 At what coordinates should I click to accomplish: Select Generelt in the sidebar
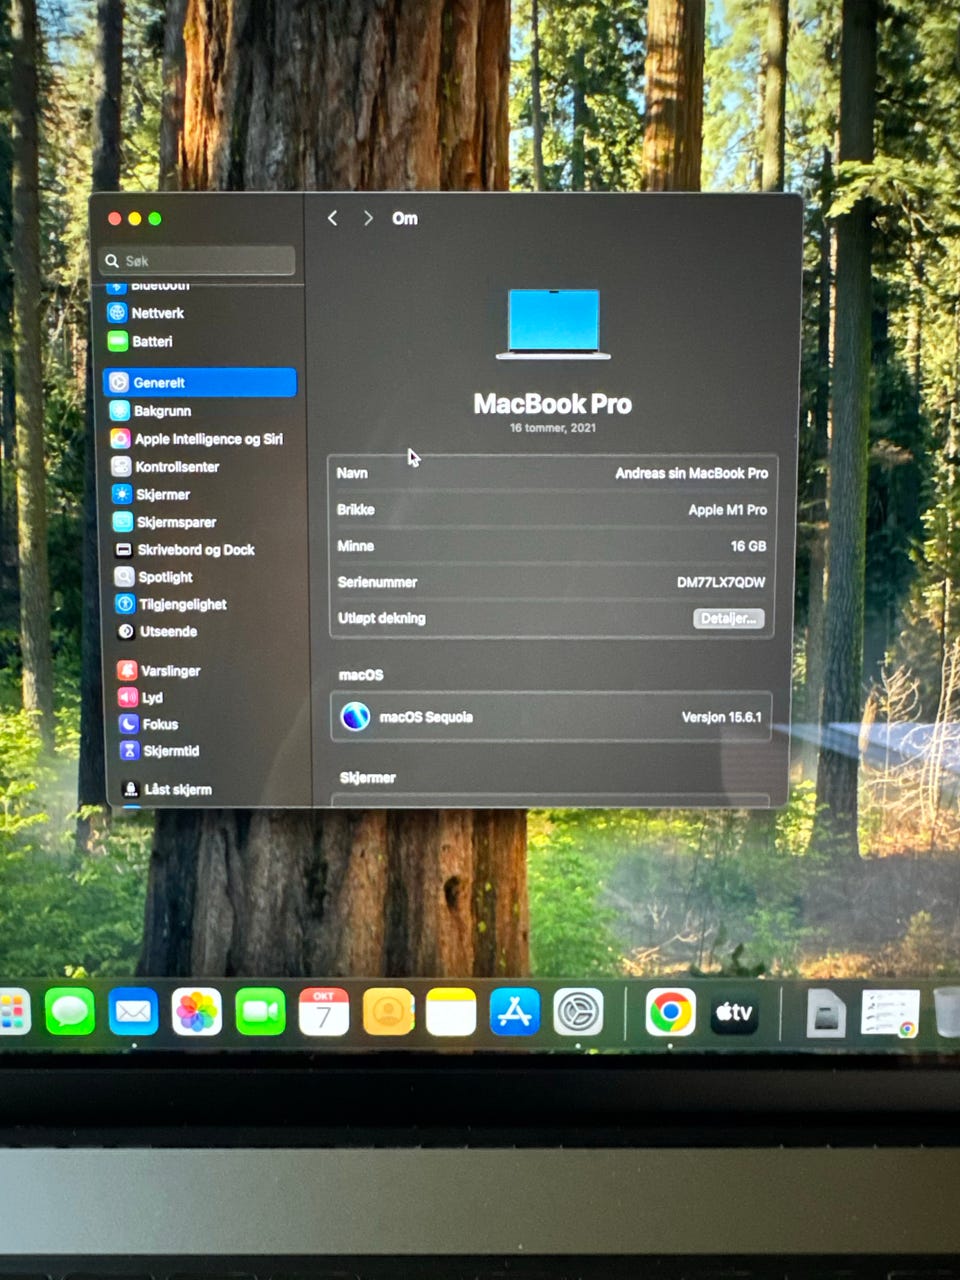[200, 382]
